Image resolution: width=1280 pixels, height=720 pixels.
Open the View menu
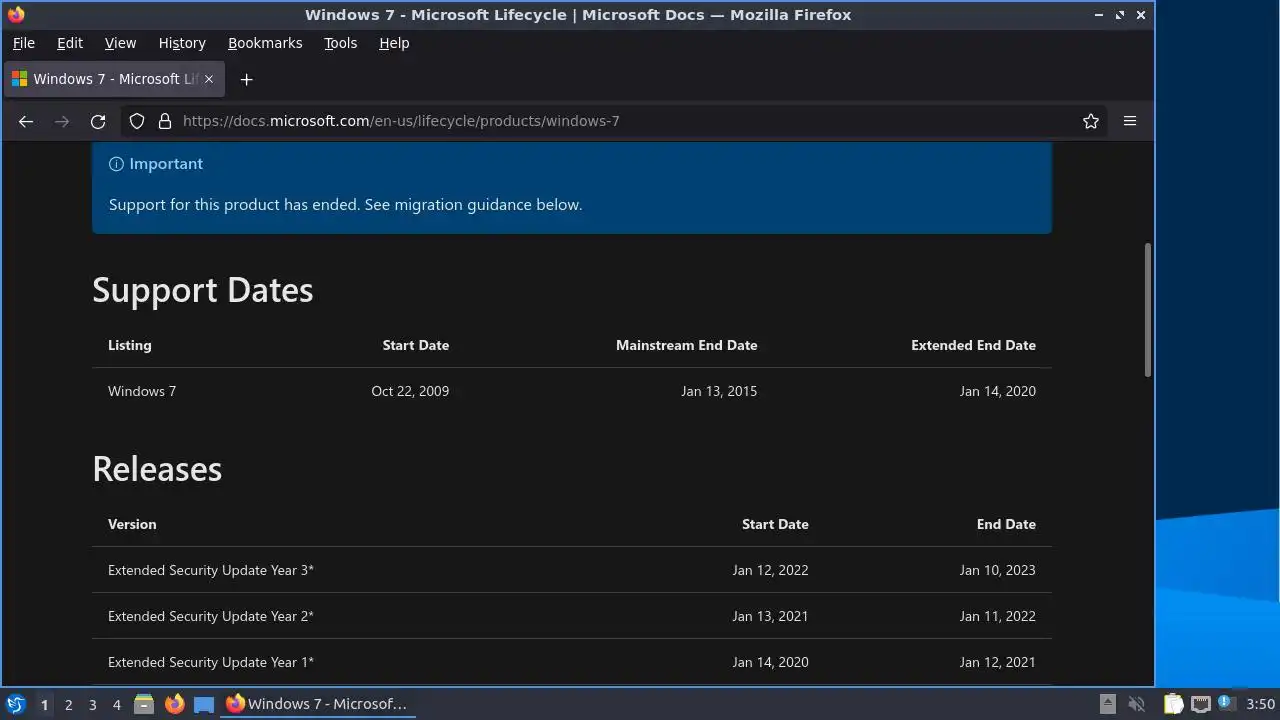click(x=120, y=43)
